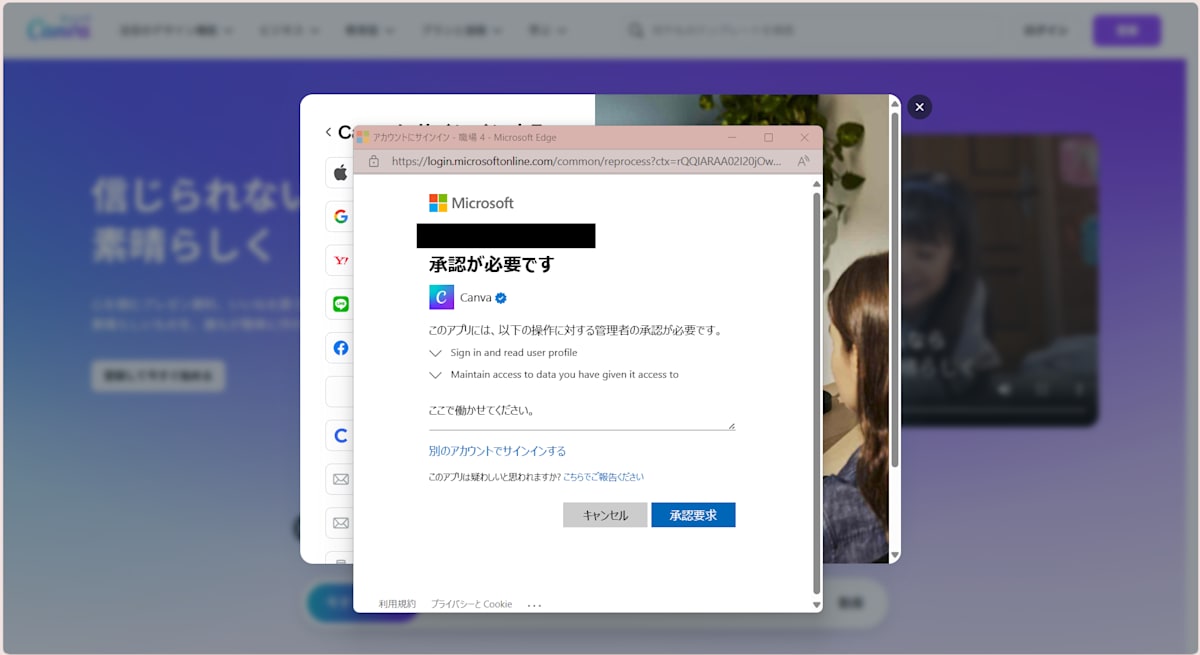The width and height of the screenshot is (1200, 655).
Task: Choose the Apple sign-in icon
Action: click(x=340, y=173)
